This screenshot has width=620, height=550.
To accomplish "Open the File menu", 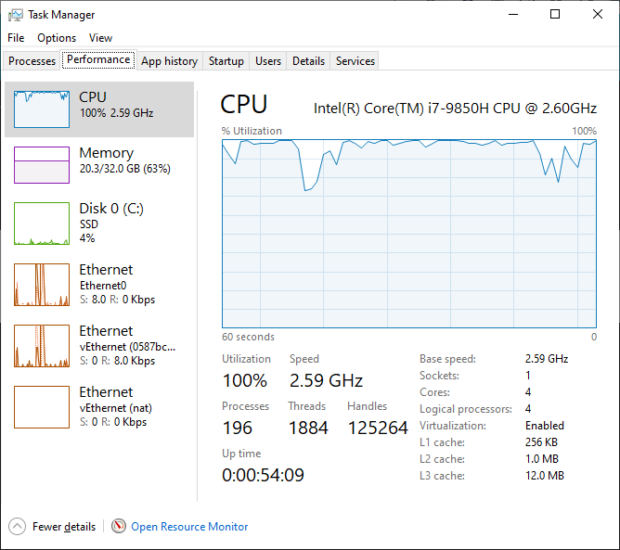I will (x=16, y=38).
